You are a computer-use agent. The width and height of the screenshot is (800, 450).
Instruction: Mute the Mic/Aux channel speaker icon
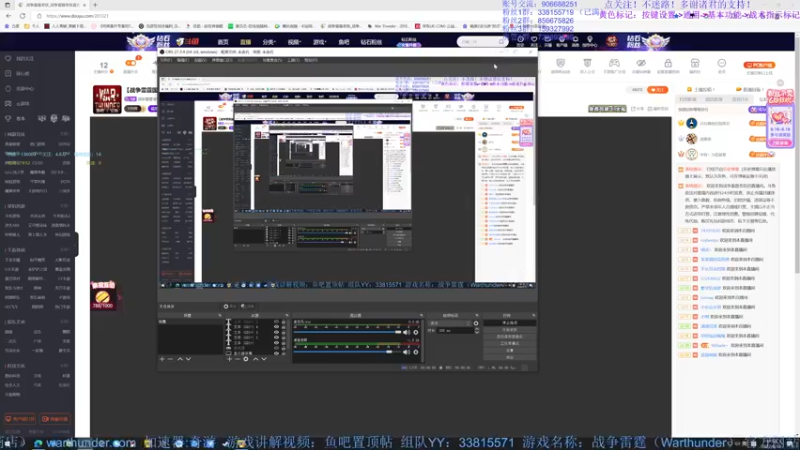(406, 332)
